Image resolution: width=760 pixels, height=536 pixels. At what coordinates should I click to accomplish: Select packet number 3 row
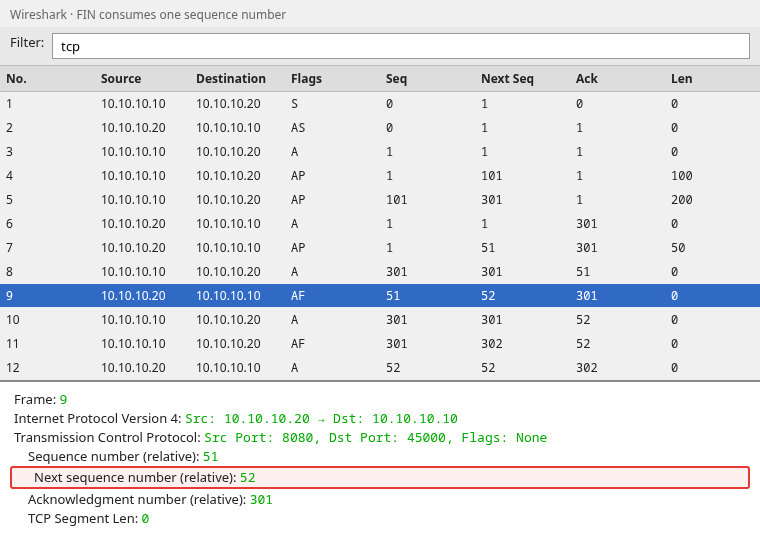pyautogui.click(x=380, y=152)
